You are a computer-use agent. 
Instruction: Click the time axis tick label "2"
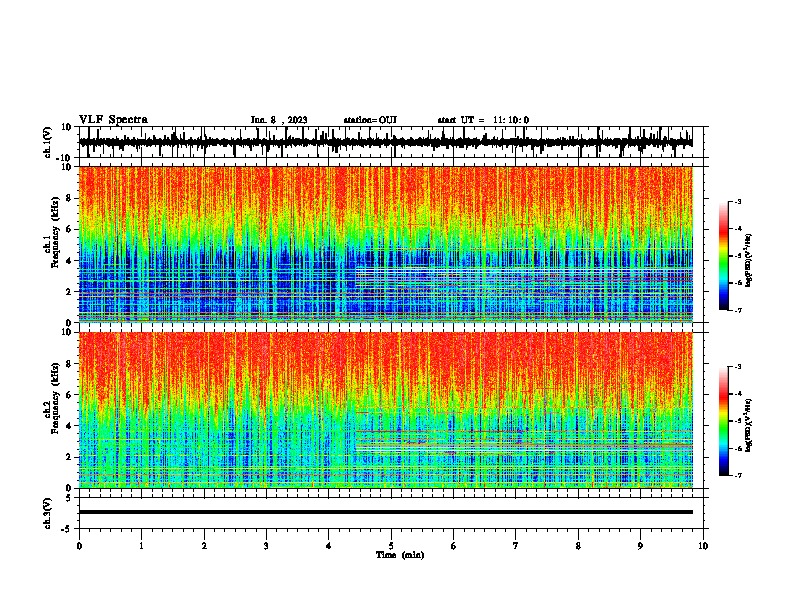[x=204, y=546]
